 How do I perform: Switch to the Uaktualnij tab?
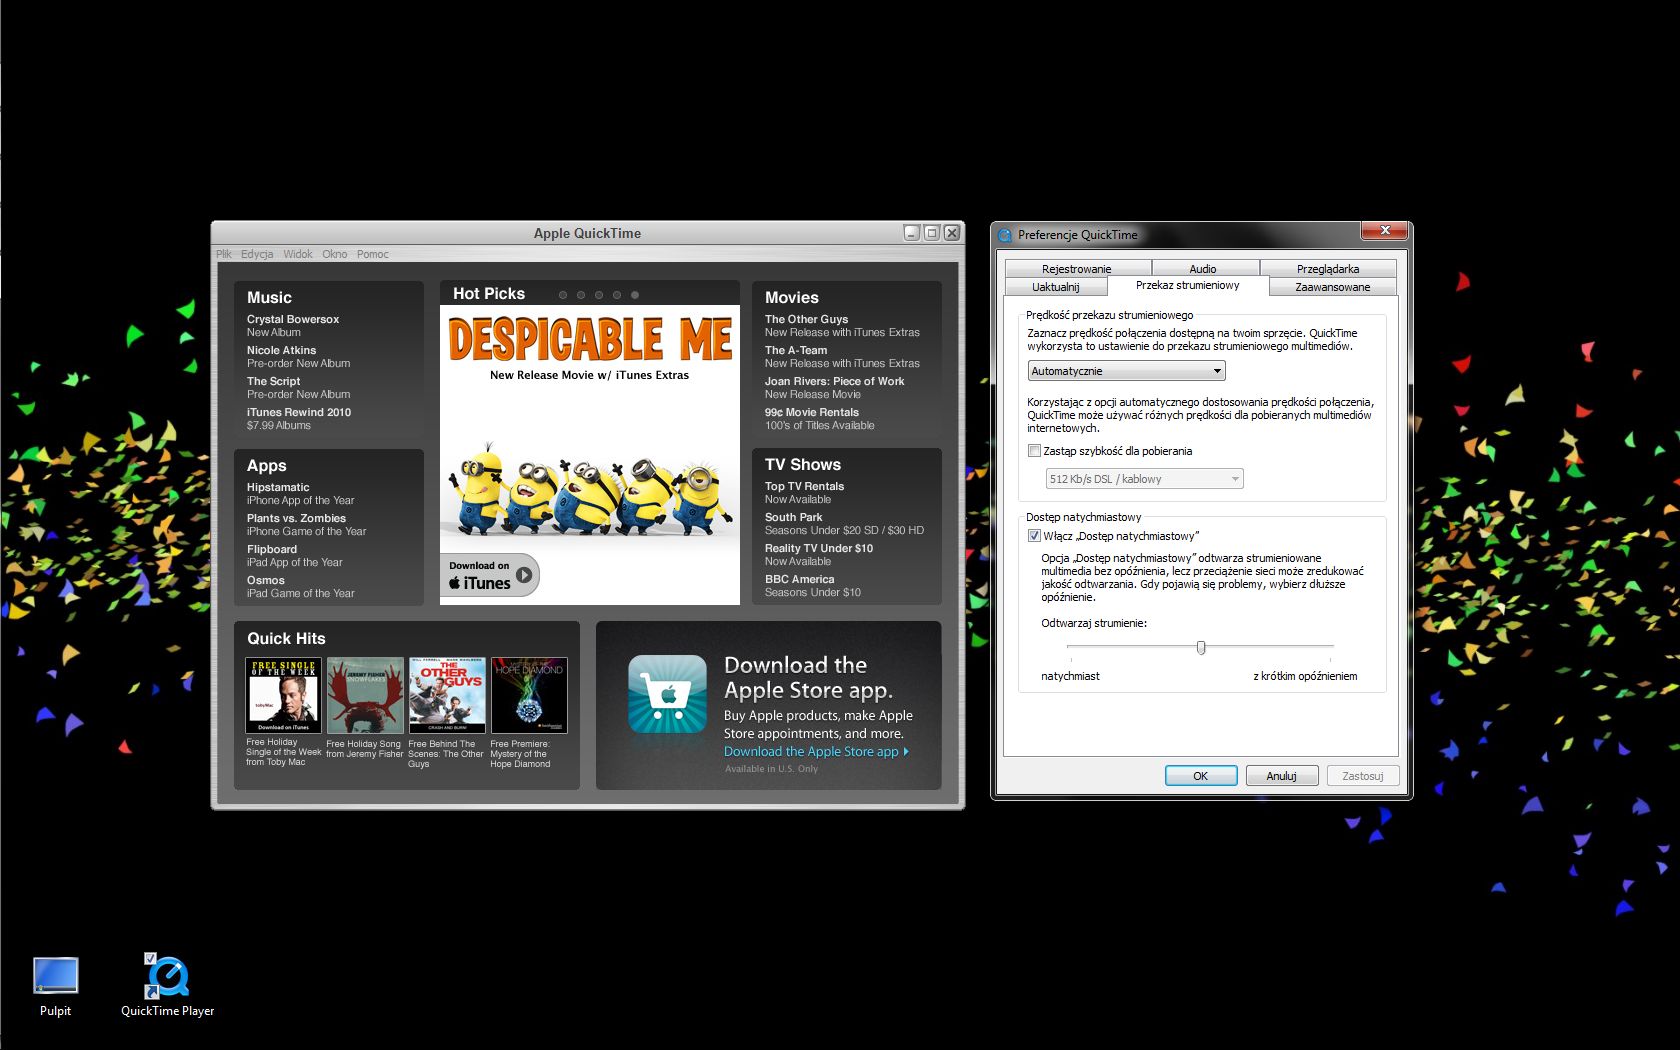point(1056,287)
